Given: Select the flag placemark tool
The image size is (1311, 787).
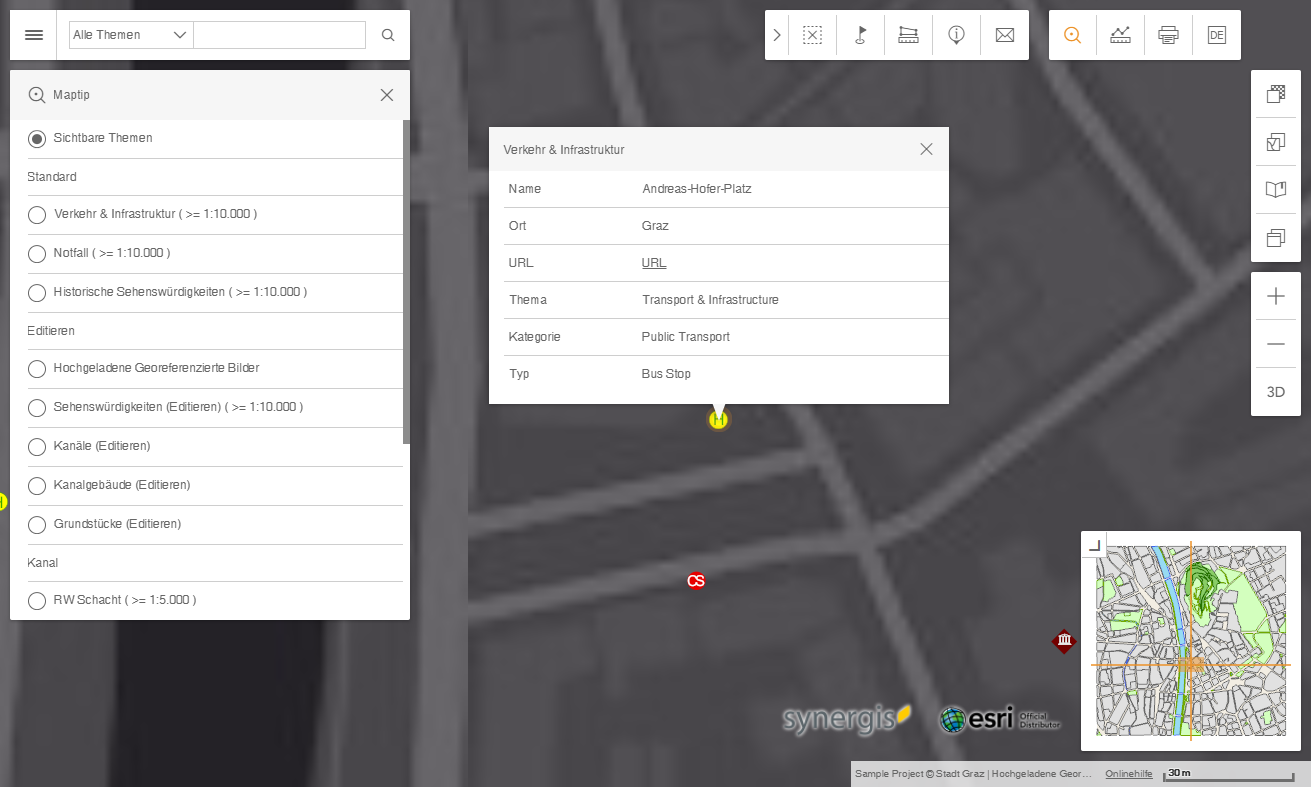Looking at the screenshot, I should 860,34.
